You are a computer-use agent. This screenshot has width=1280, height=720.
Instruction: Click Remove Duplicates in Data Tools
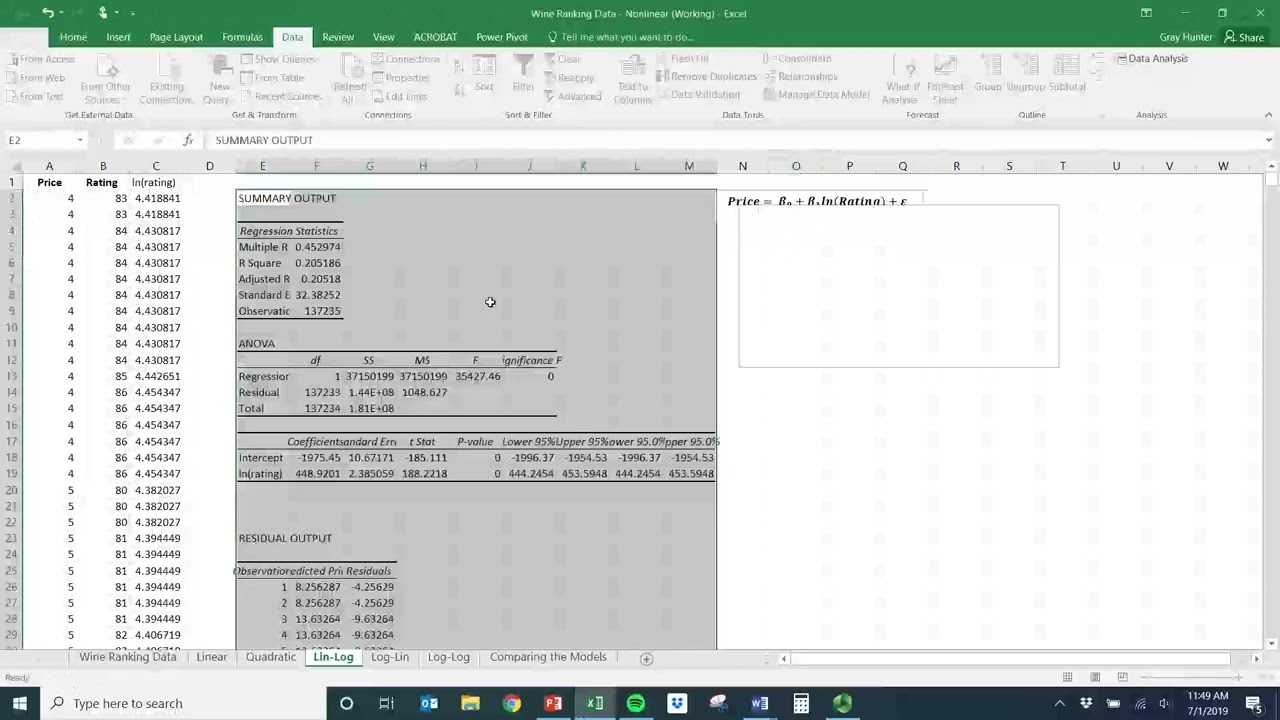[706, 77]
